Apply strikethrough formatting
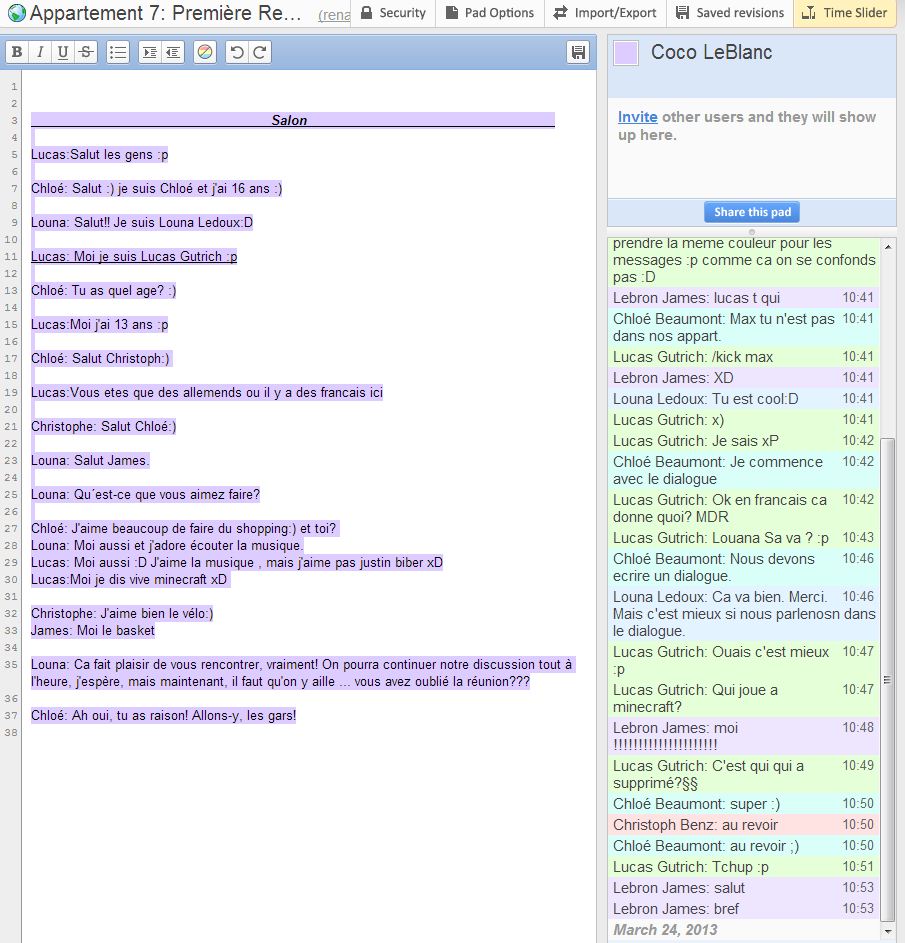Image resolution: width=905 pixels, height=943 pixels. click(86, 53)
